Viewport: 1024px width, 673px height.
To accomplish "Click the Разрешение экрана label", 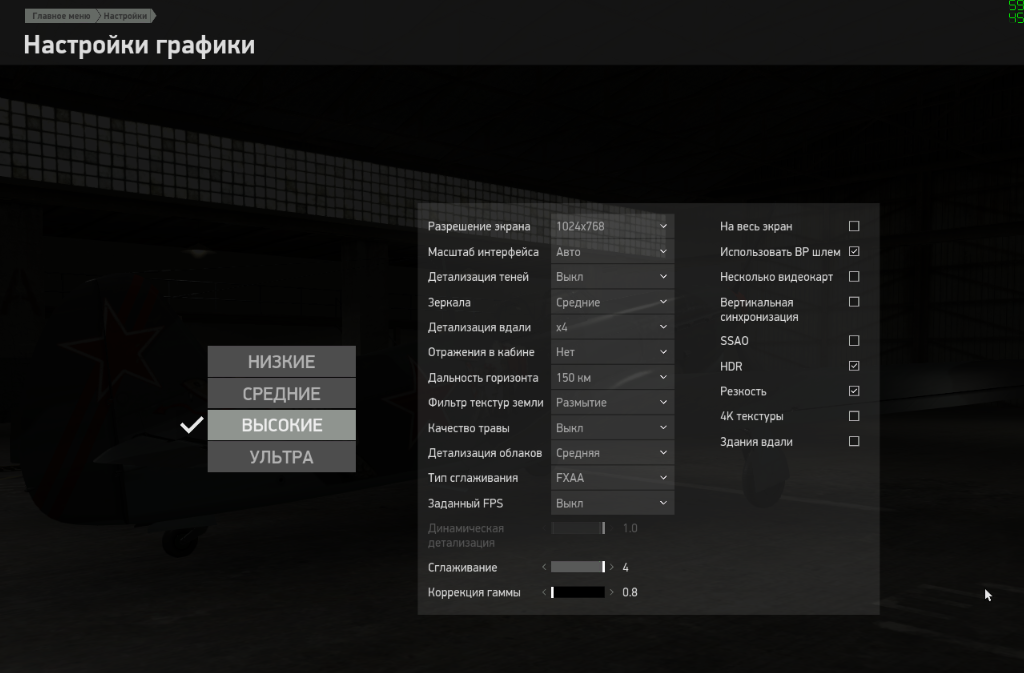I will pos(479,227).
